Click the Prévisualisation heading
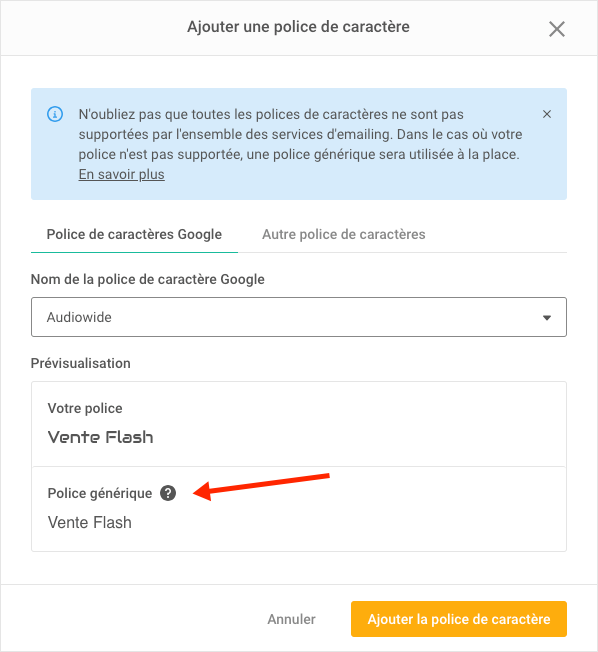 81,363
